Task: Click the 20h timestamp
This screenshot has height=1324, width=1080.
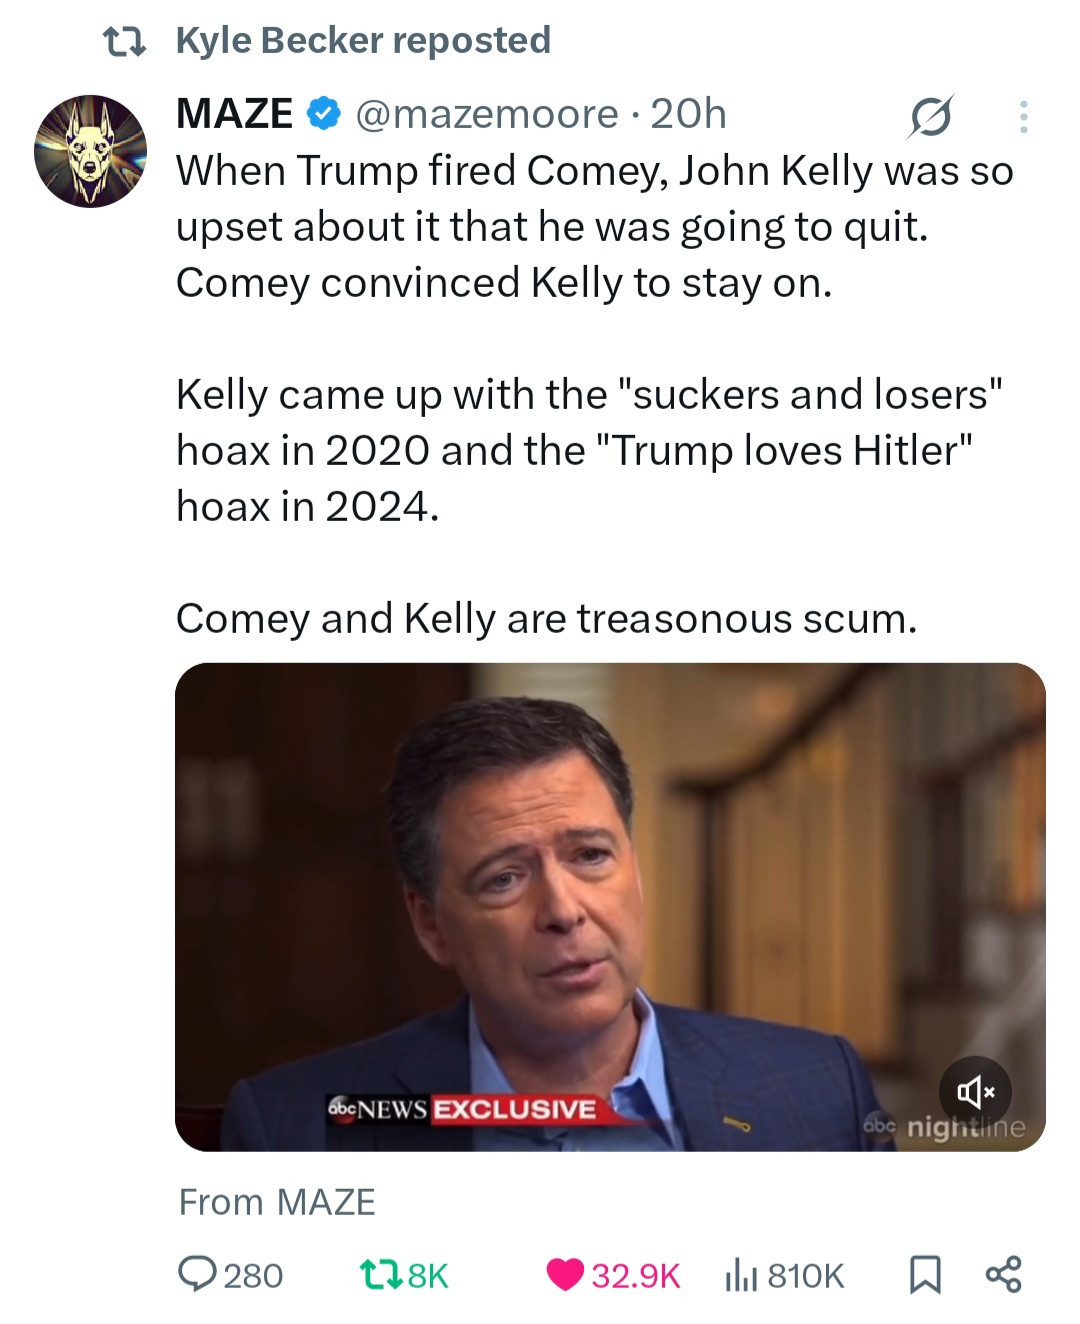Action: 688,114
